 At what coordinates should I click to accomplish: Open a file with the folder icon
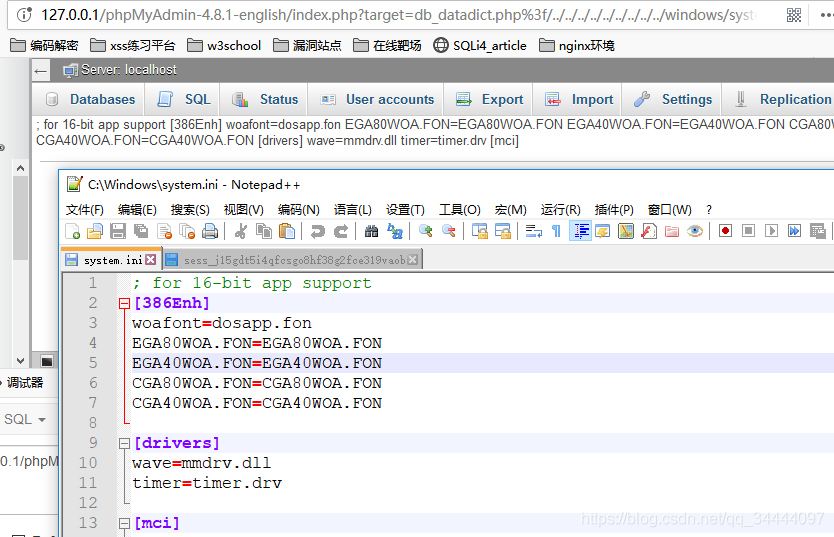95,231
